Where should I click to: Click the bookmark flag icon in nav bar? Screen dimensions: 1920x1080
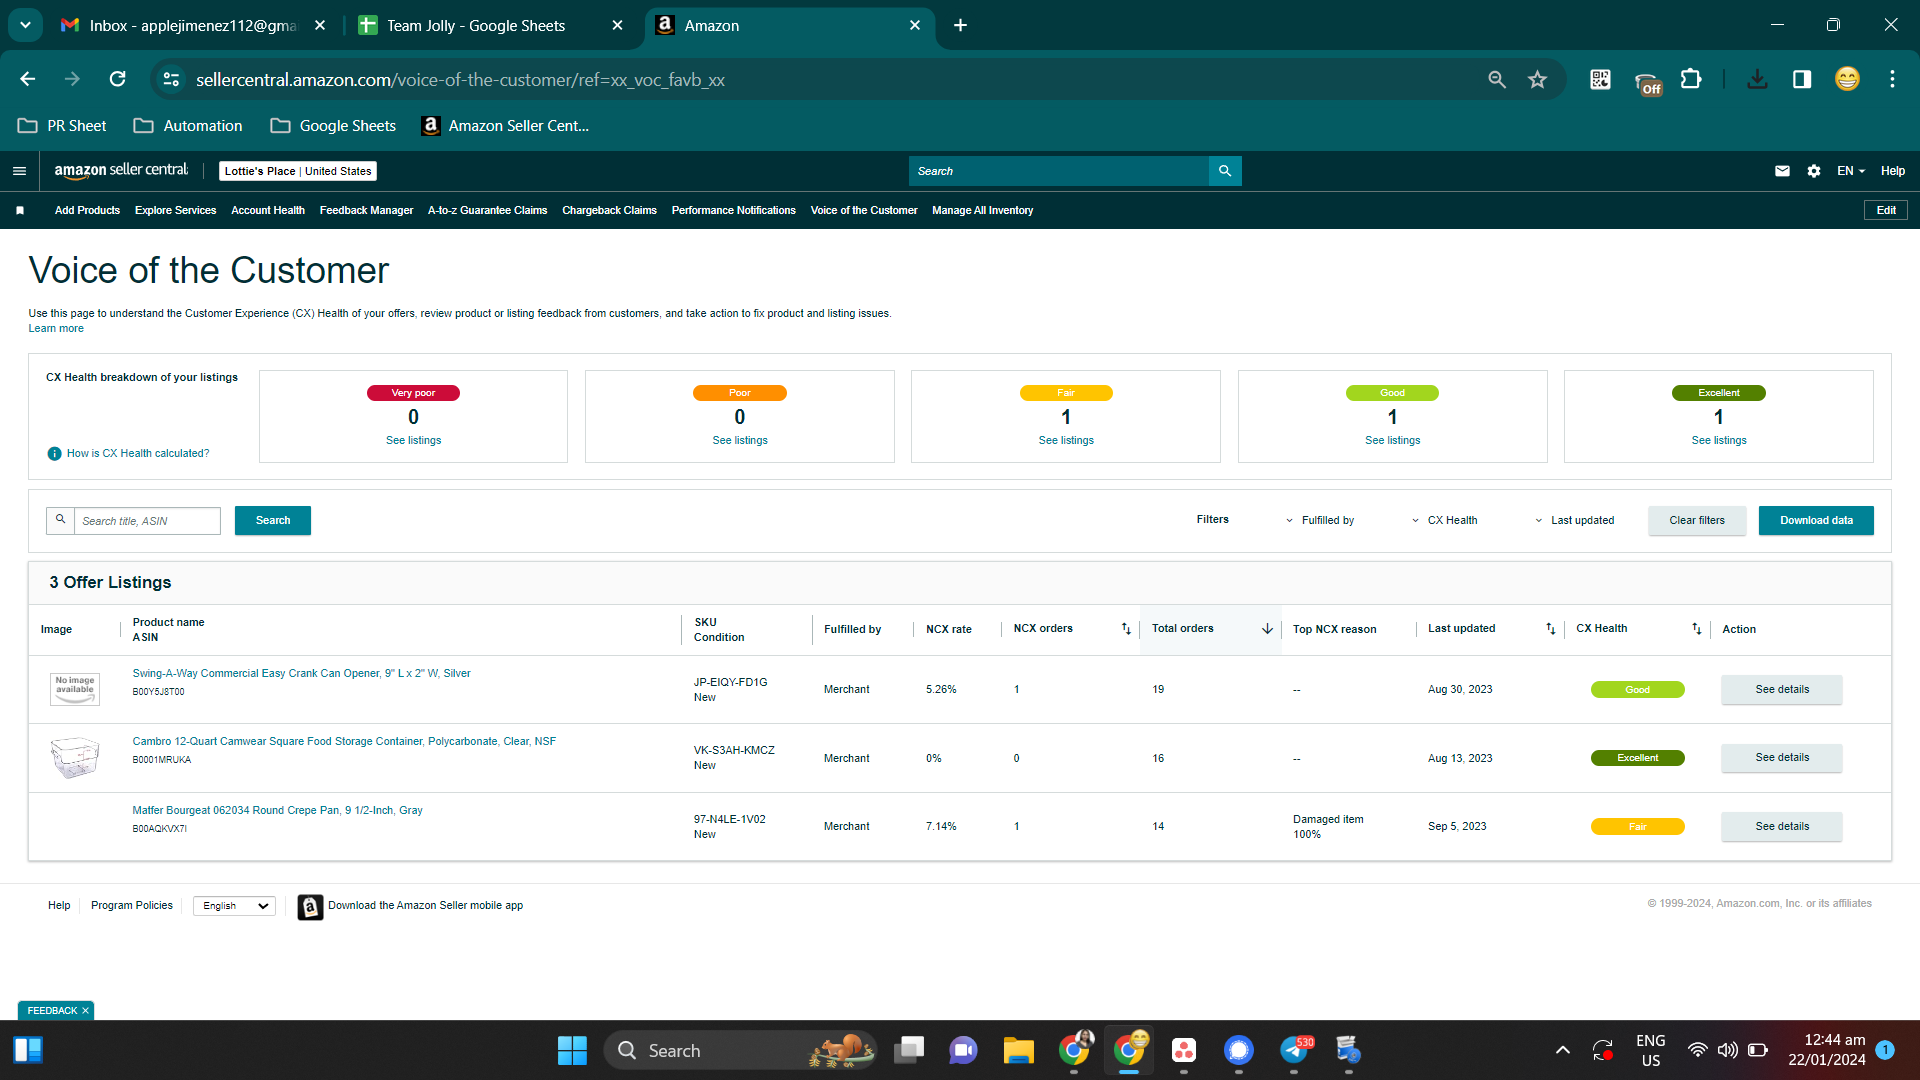coord(20,210)
